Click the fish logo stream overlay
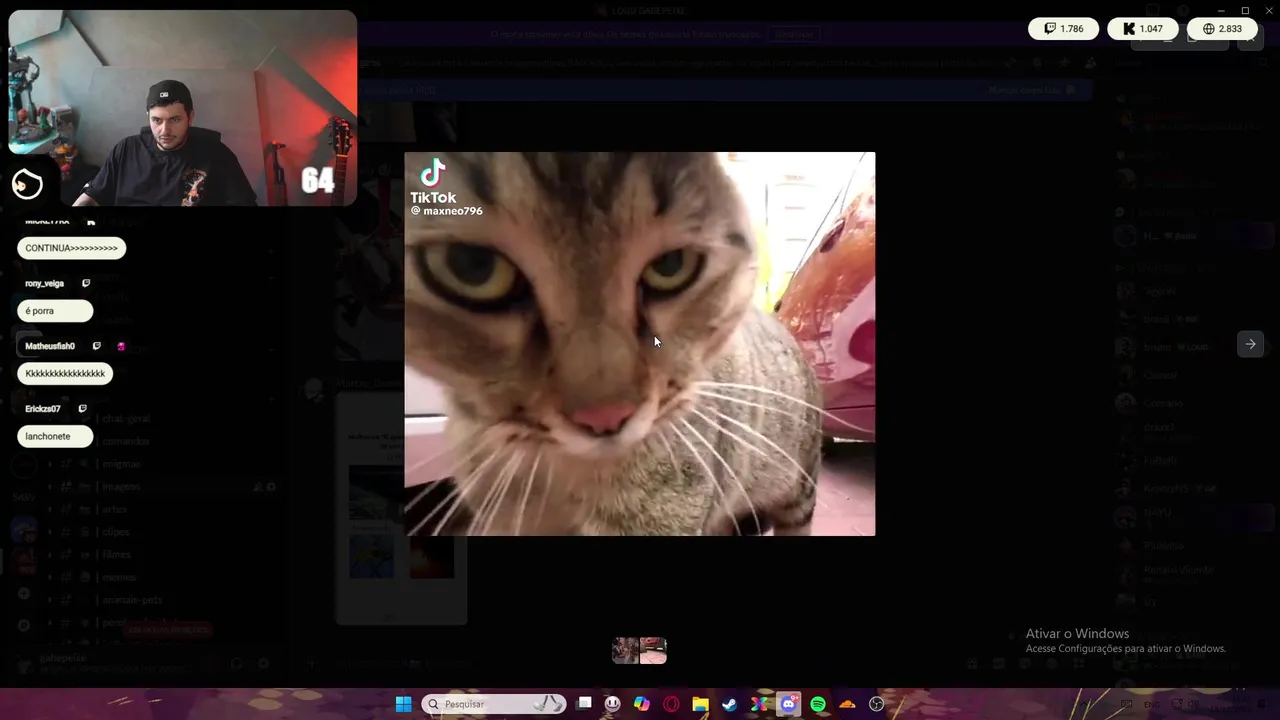The height and width of the screenshot is (720, 1280). click(x=27, y=184)
